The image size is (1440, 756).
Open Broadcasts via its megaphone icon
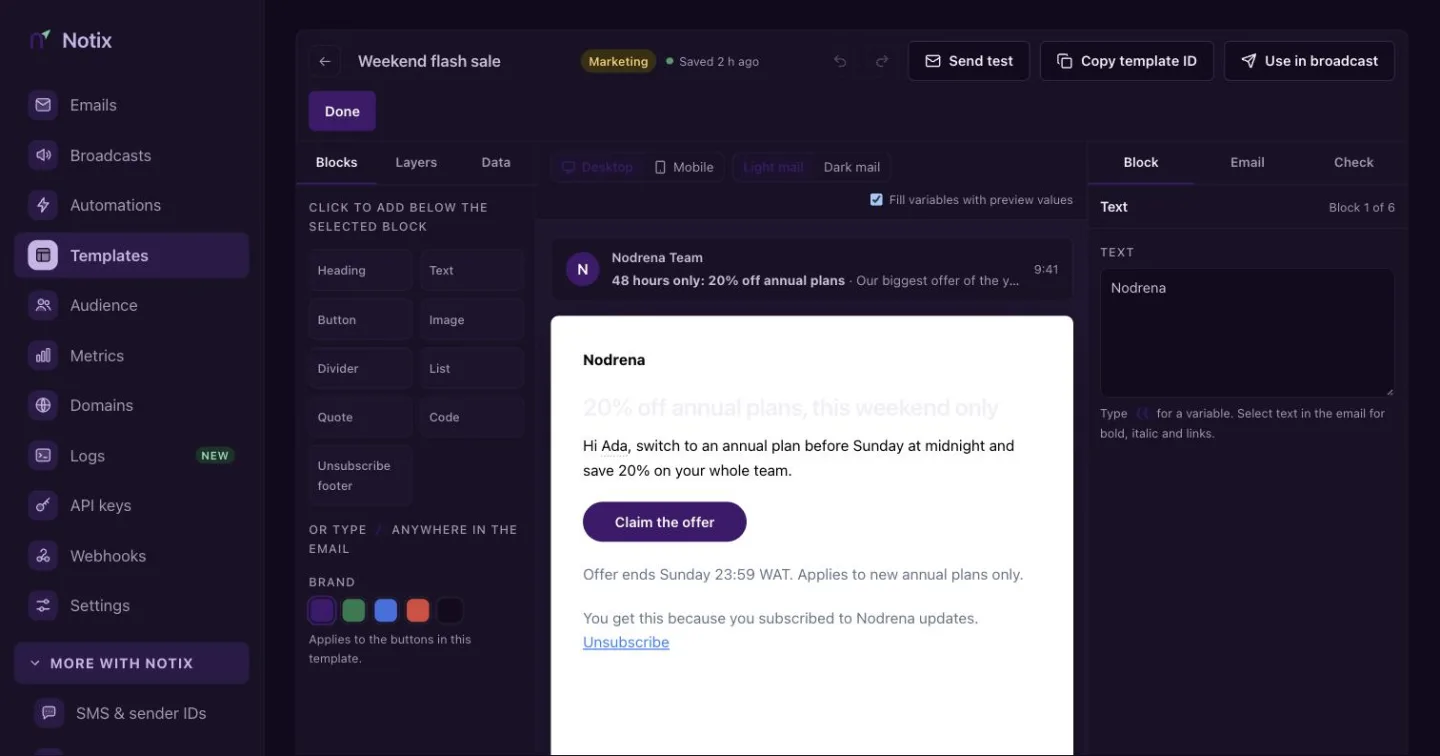(43, 155)
